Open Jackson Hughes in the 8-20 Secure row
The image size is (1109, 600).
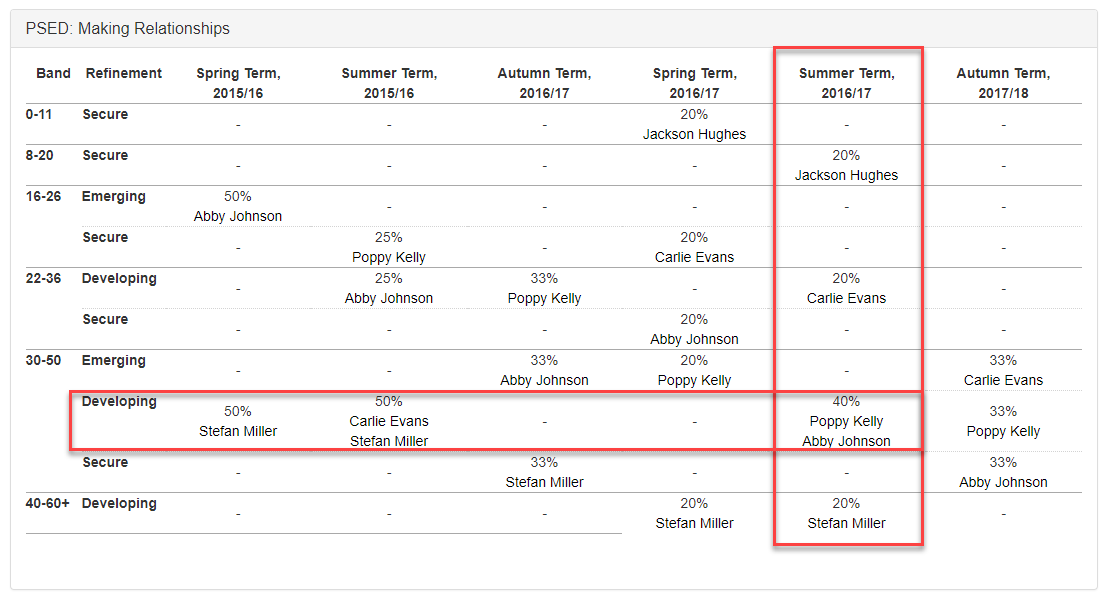point(846,175)
